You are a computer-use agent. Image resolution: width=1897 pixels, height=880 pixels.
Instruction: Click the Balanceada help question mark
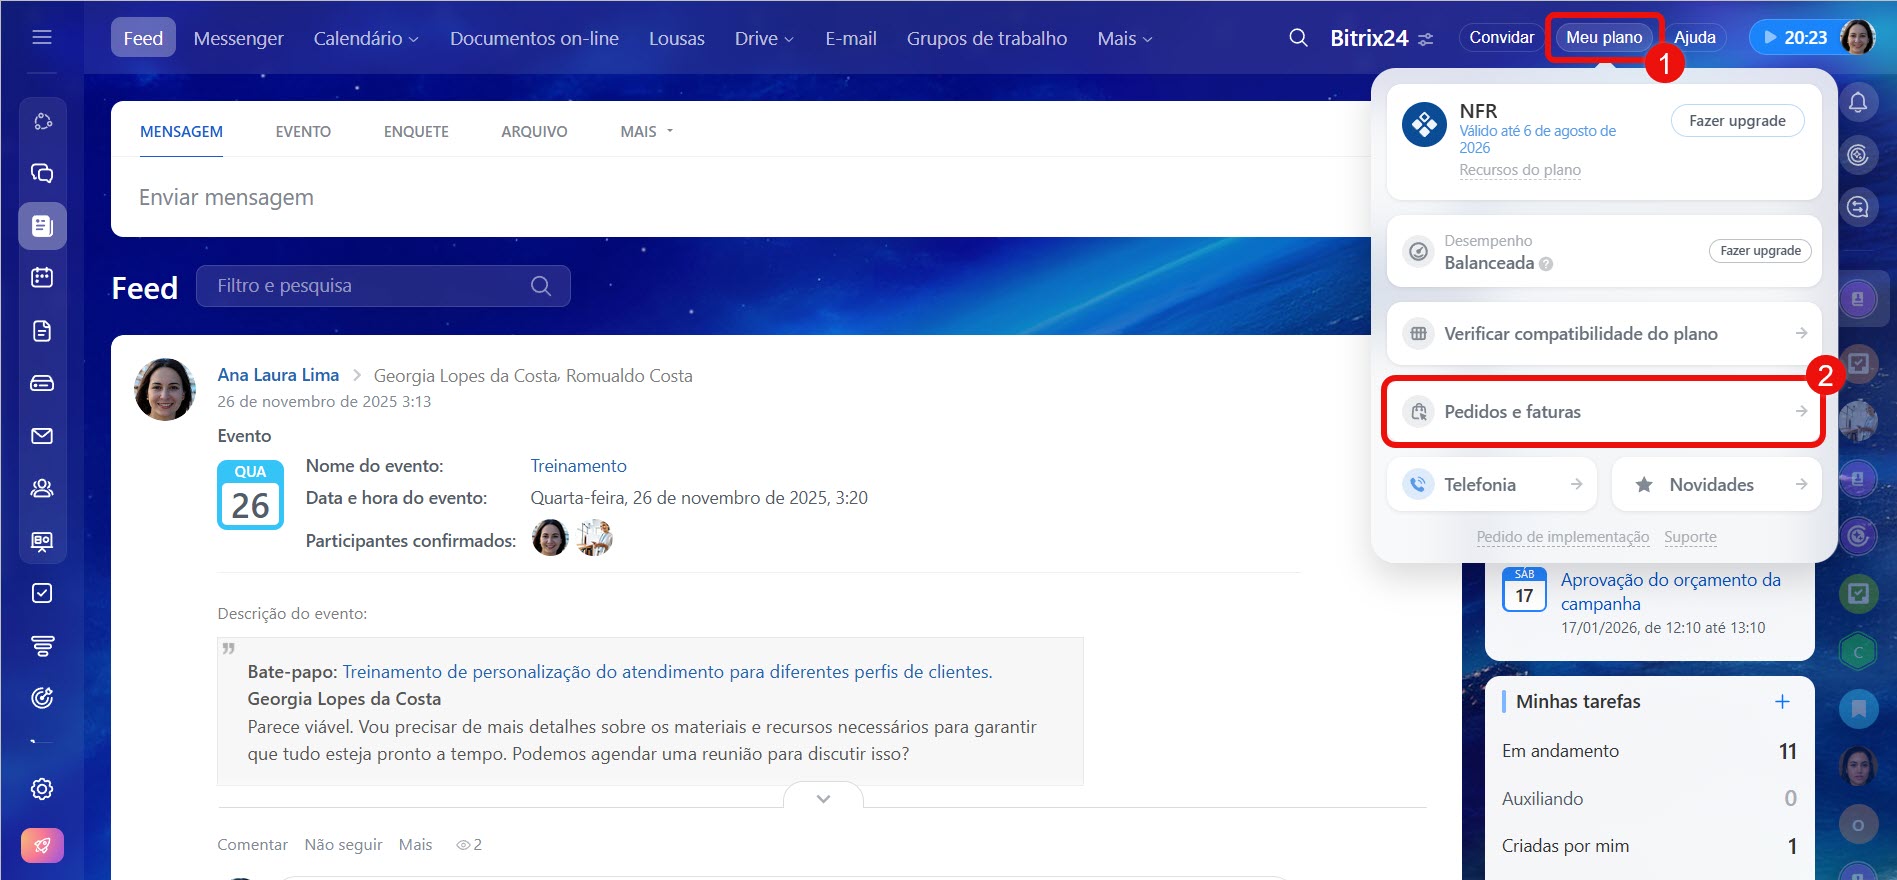(1546, 264)
